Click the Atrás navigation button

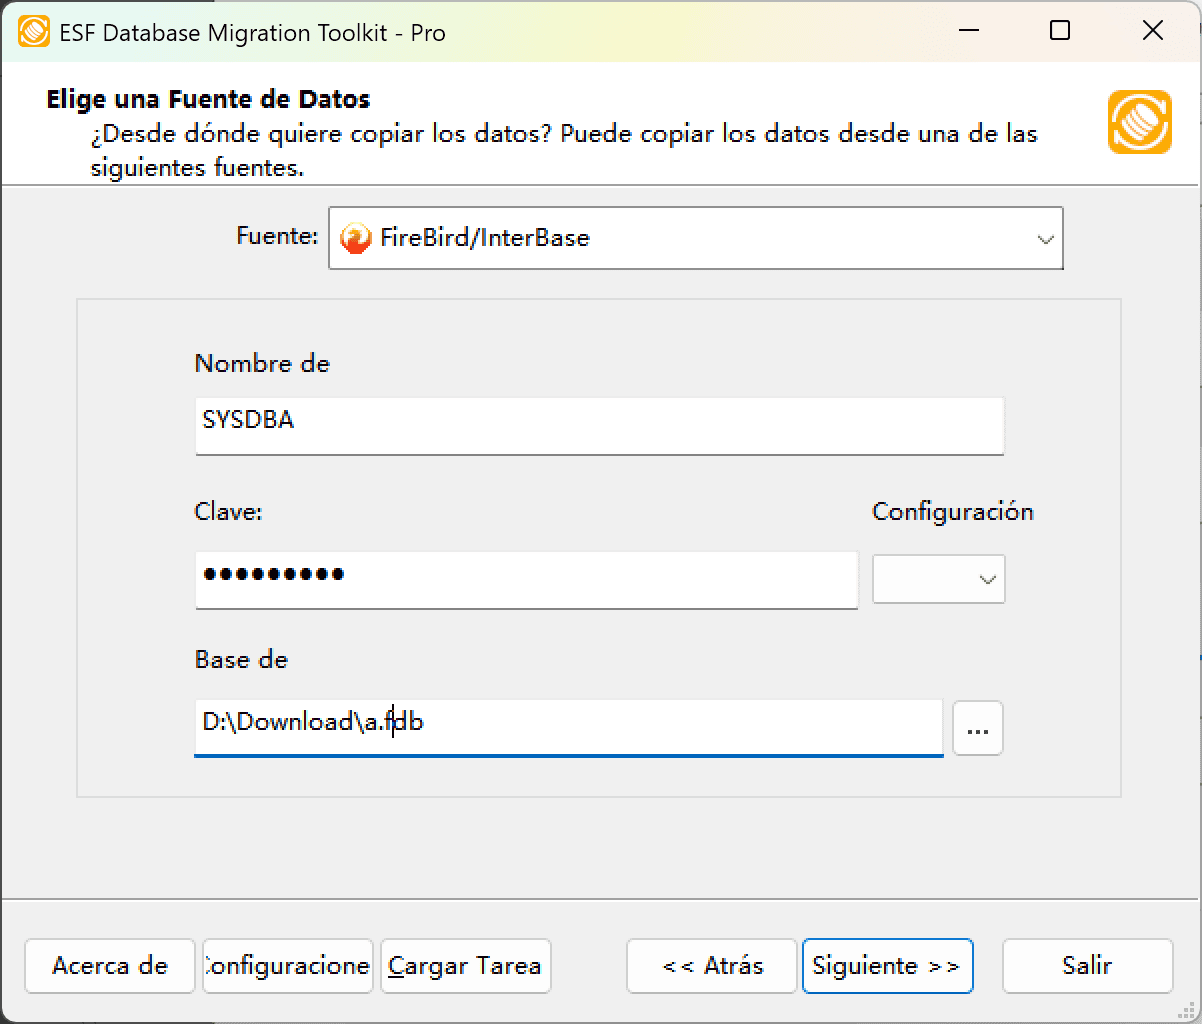(711, 966)
